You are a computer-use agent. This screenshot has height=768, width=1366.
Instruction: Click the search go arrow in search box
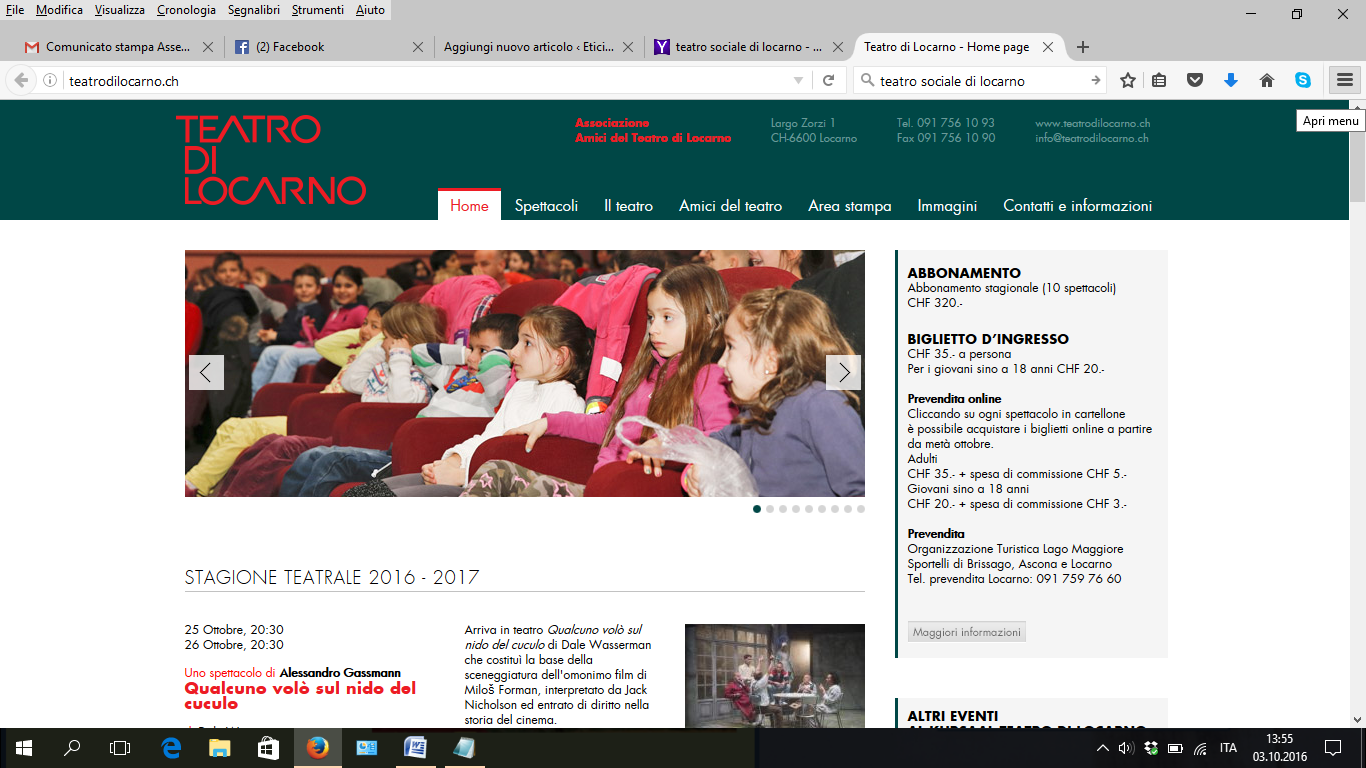pyautogui.click(x=1096, y=81)
